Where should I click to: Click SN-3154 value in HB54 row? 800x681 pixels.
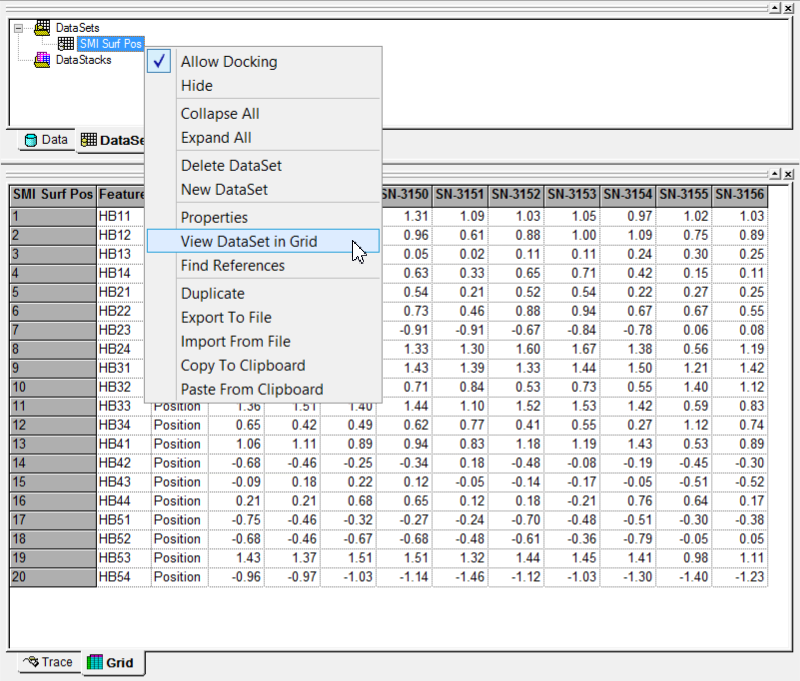pos(628,577)
